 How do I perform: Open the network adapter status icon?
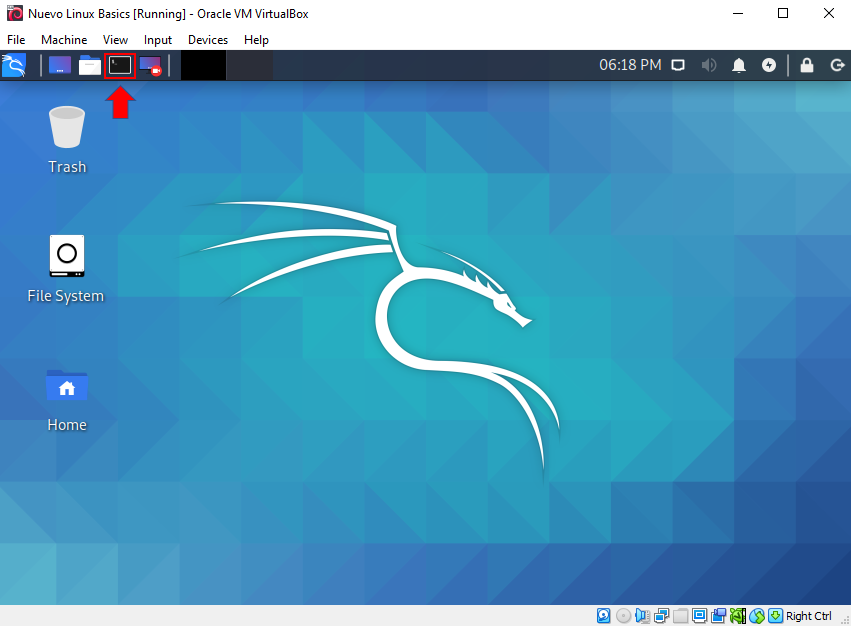[x=661, y=615]
